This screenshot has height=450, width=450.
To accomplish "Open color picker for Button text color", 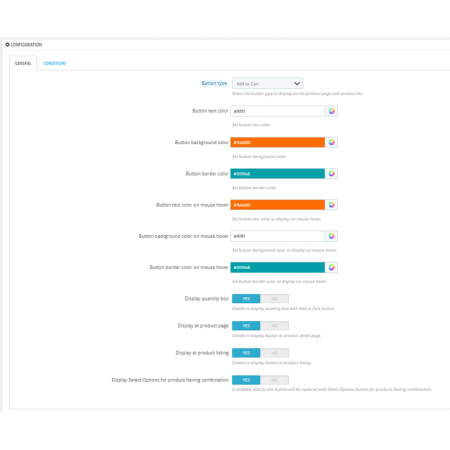I will [x=331, y=111].
